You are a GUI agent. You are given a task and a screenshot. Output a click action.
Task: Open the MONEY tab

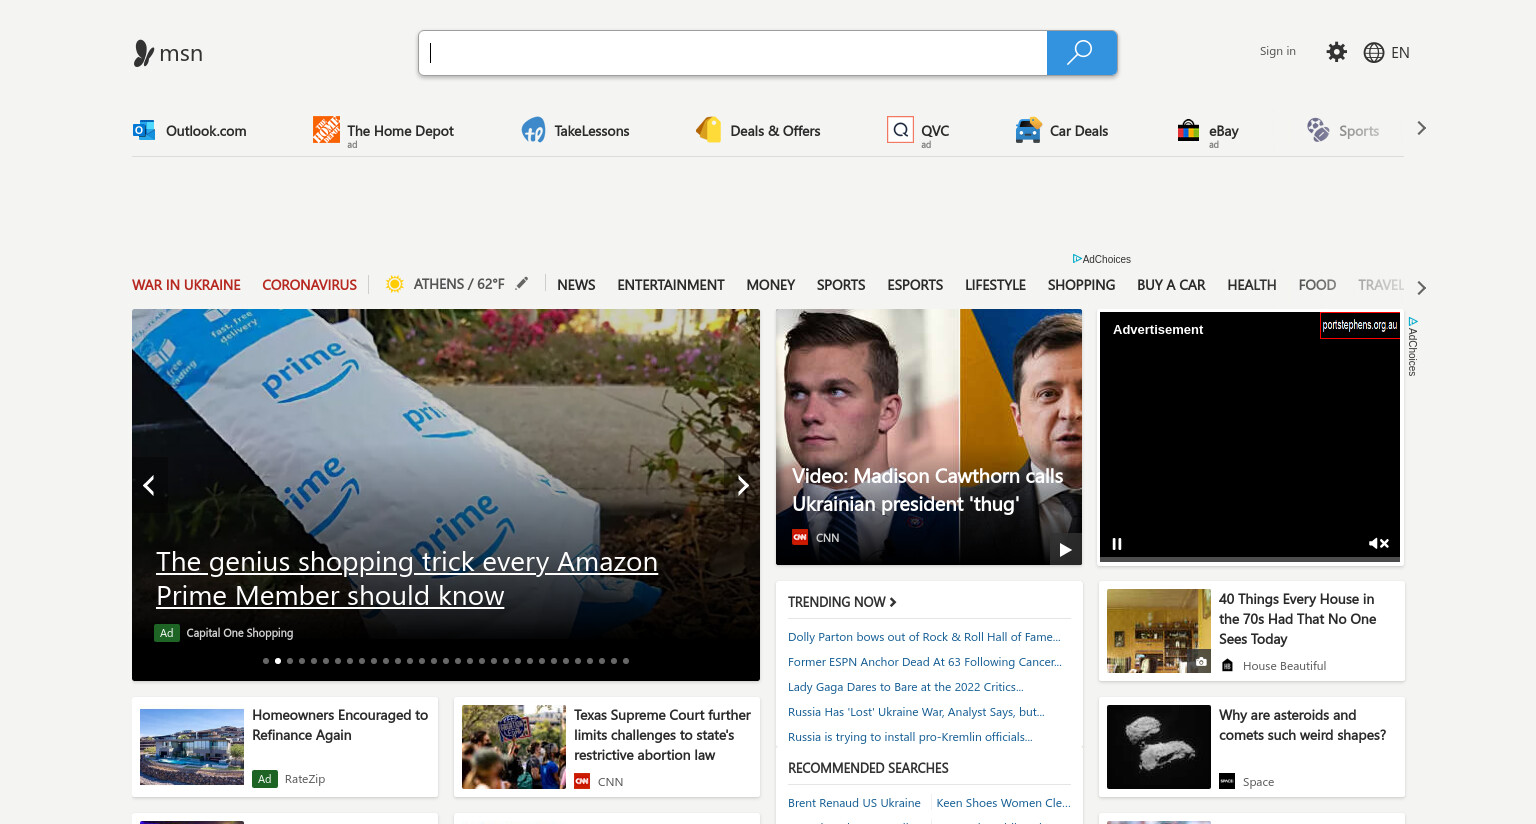click(771, 285)
